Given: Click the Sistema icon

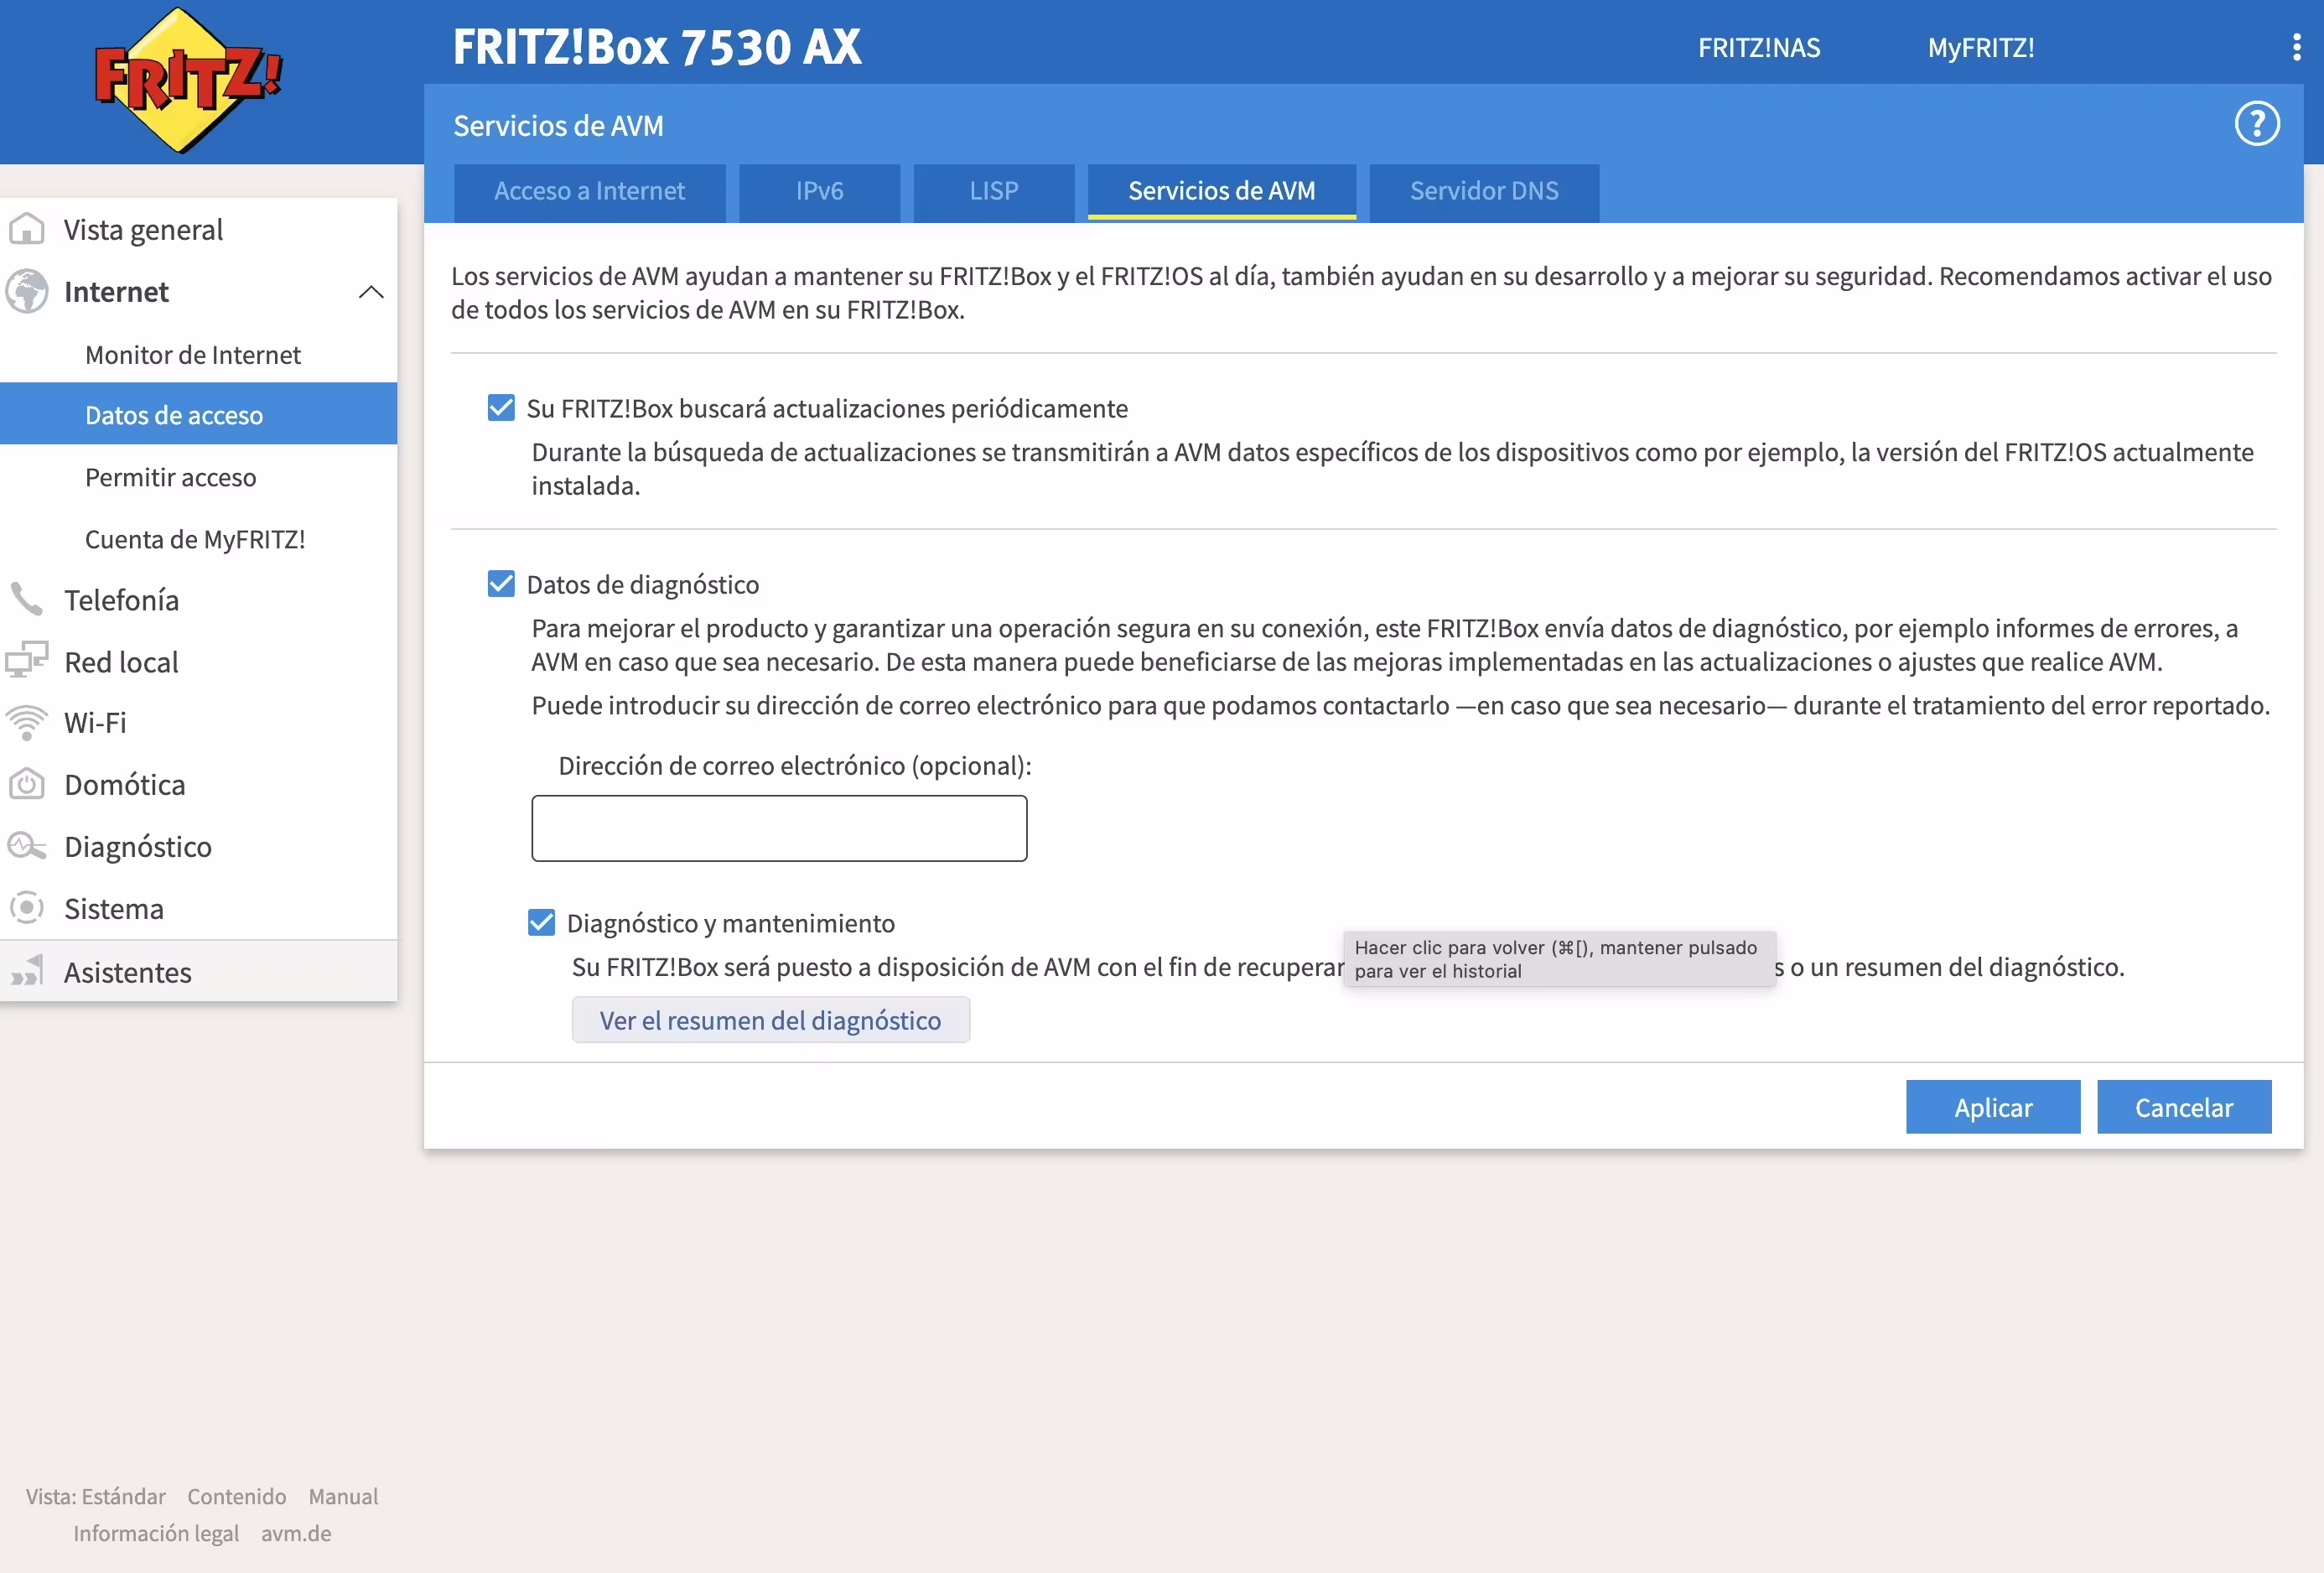Looking at the screenshot, I should 27,908.
